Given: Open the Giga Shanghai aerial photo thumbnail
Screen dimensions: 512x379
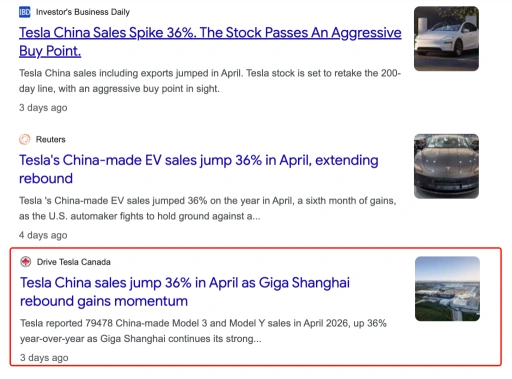Looking at the screenshot, I should [447, 289].
